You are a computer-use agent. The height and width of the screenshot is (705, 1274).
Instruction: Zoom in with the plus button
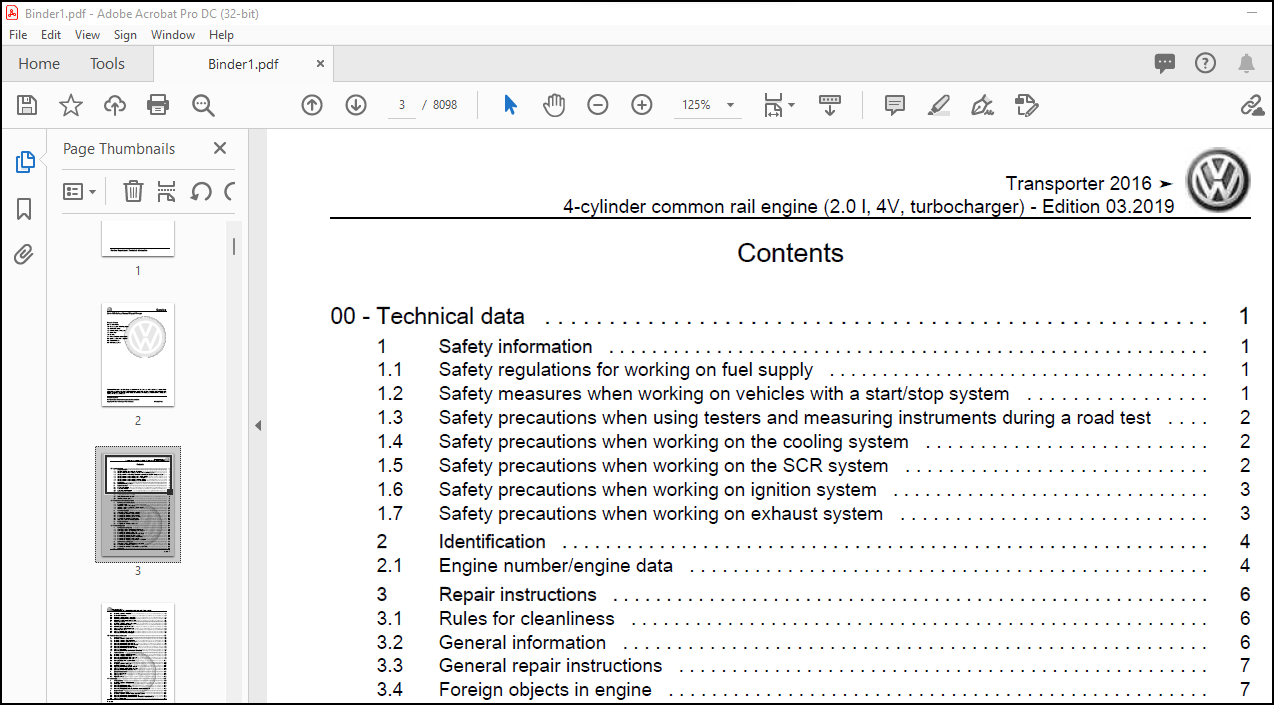(642, 105)
